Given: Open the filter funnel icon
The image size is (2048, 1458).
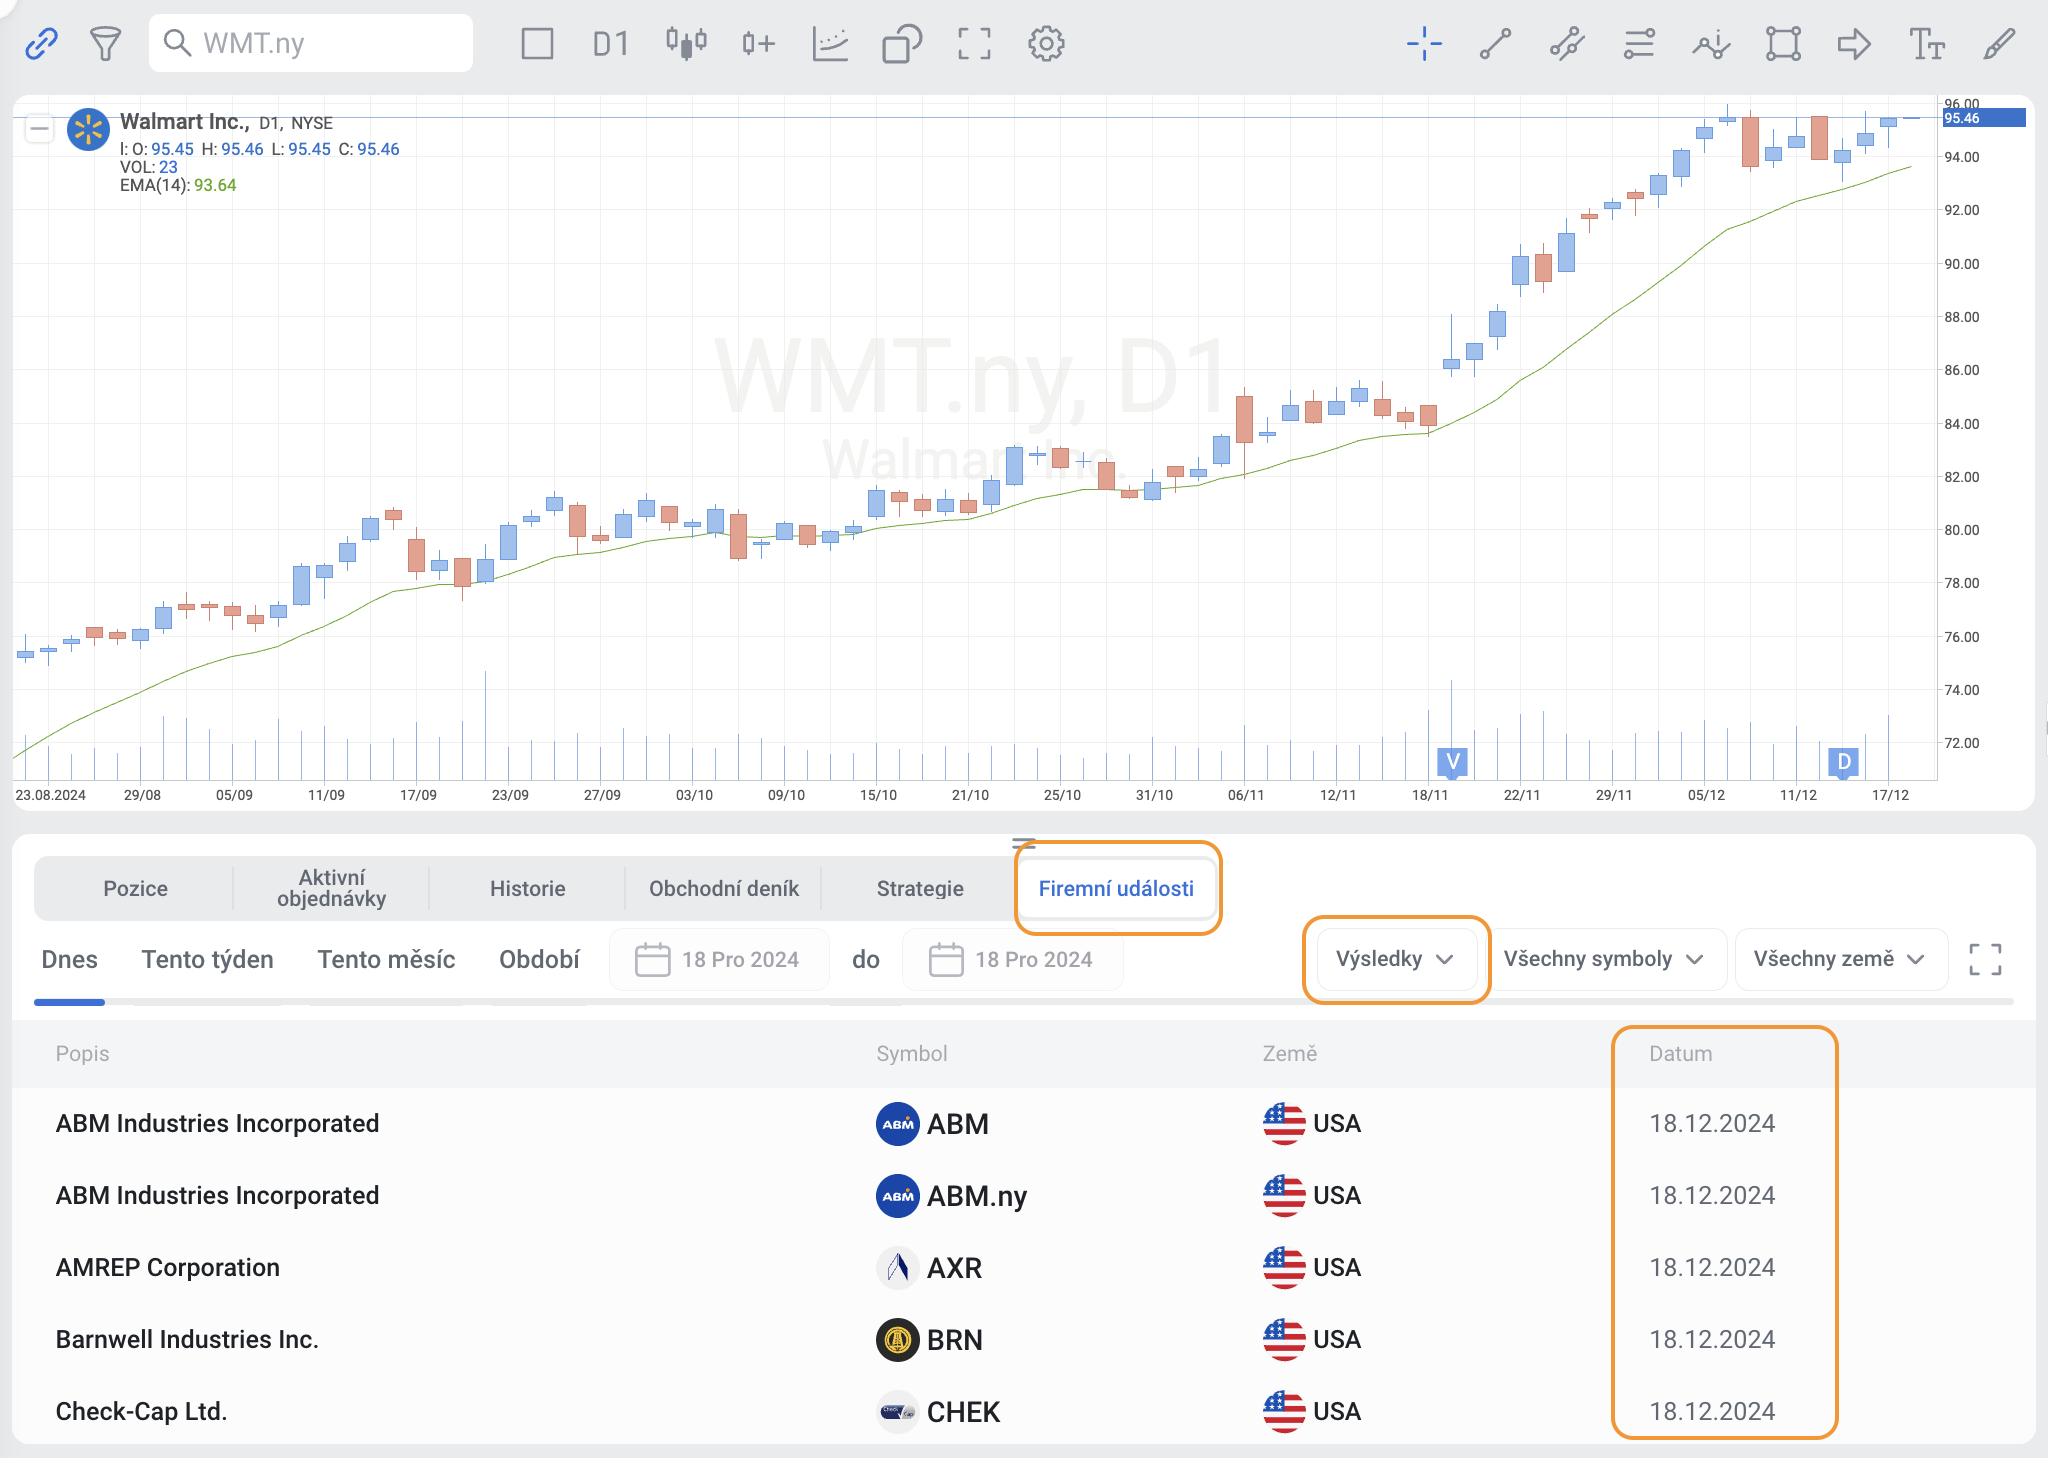Looking at the screenshot, I should click(x=105, y=43).
